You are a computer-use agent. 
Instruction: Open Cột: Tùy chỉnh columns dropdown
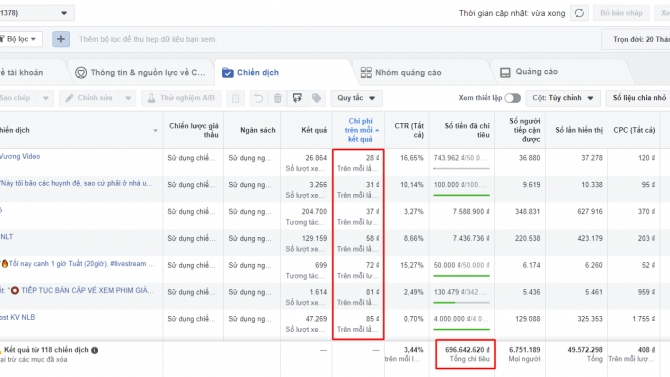[563, 98]
